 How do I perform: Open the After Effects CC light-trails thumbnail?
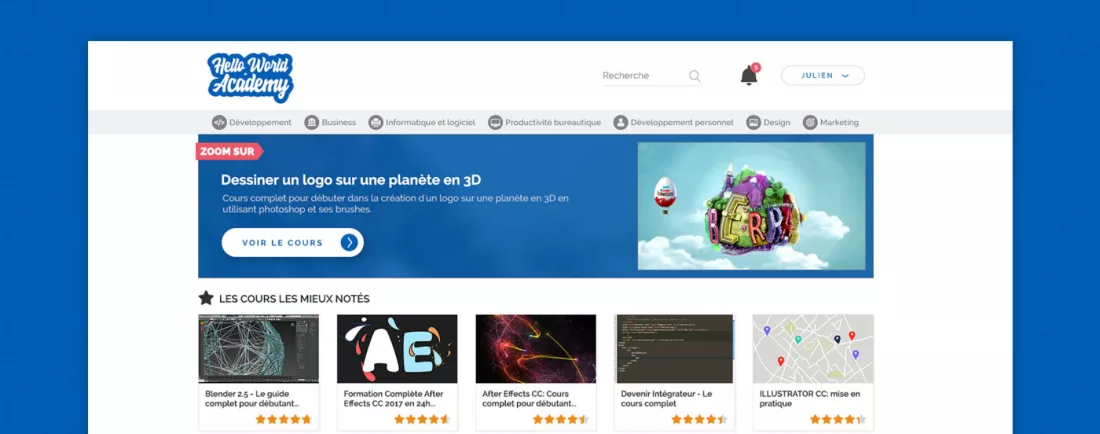pyautogui.click(x=536, y=348)
